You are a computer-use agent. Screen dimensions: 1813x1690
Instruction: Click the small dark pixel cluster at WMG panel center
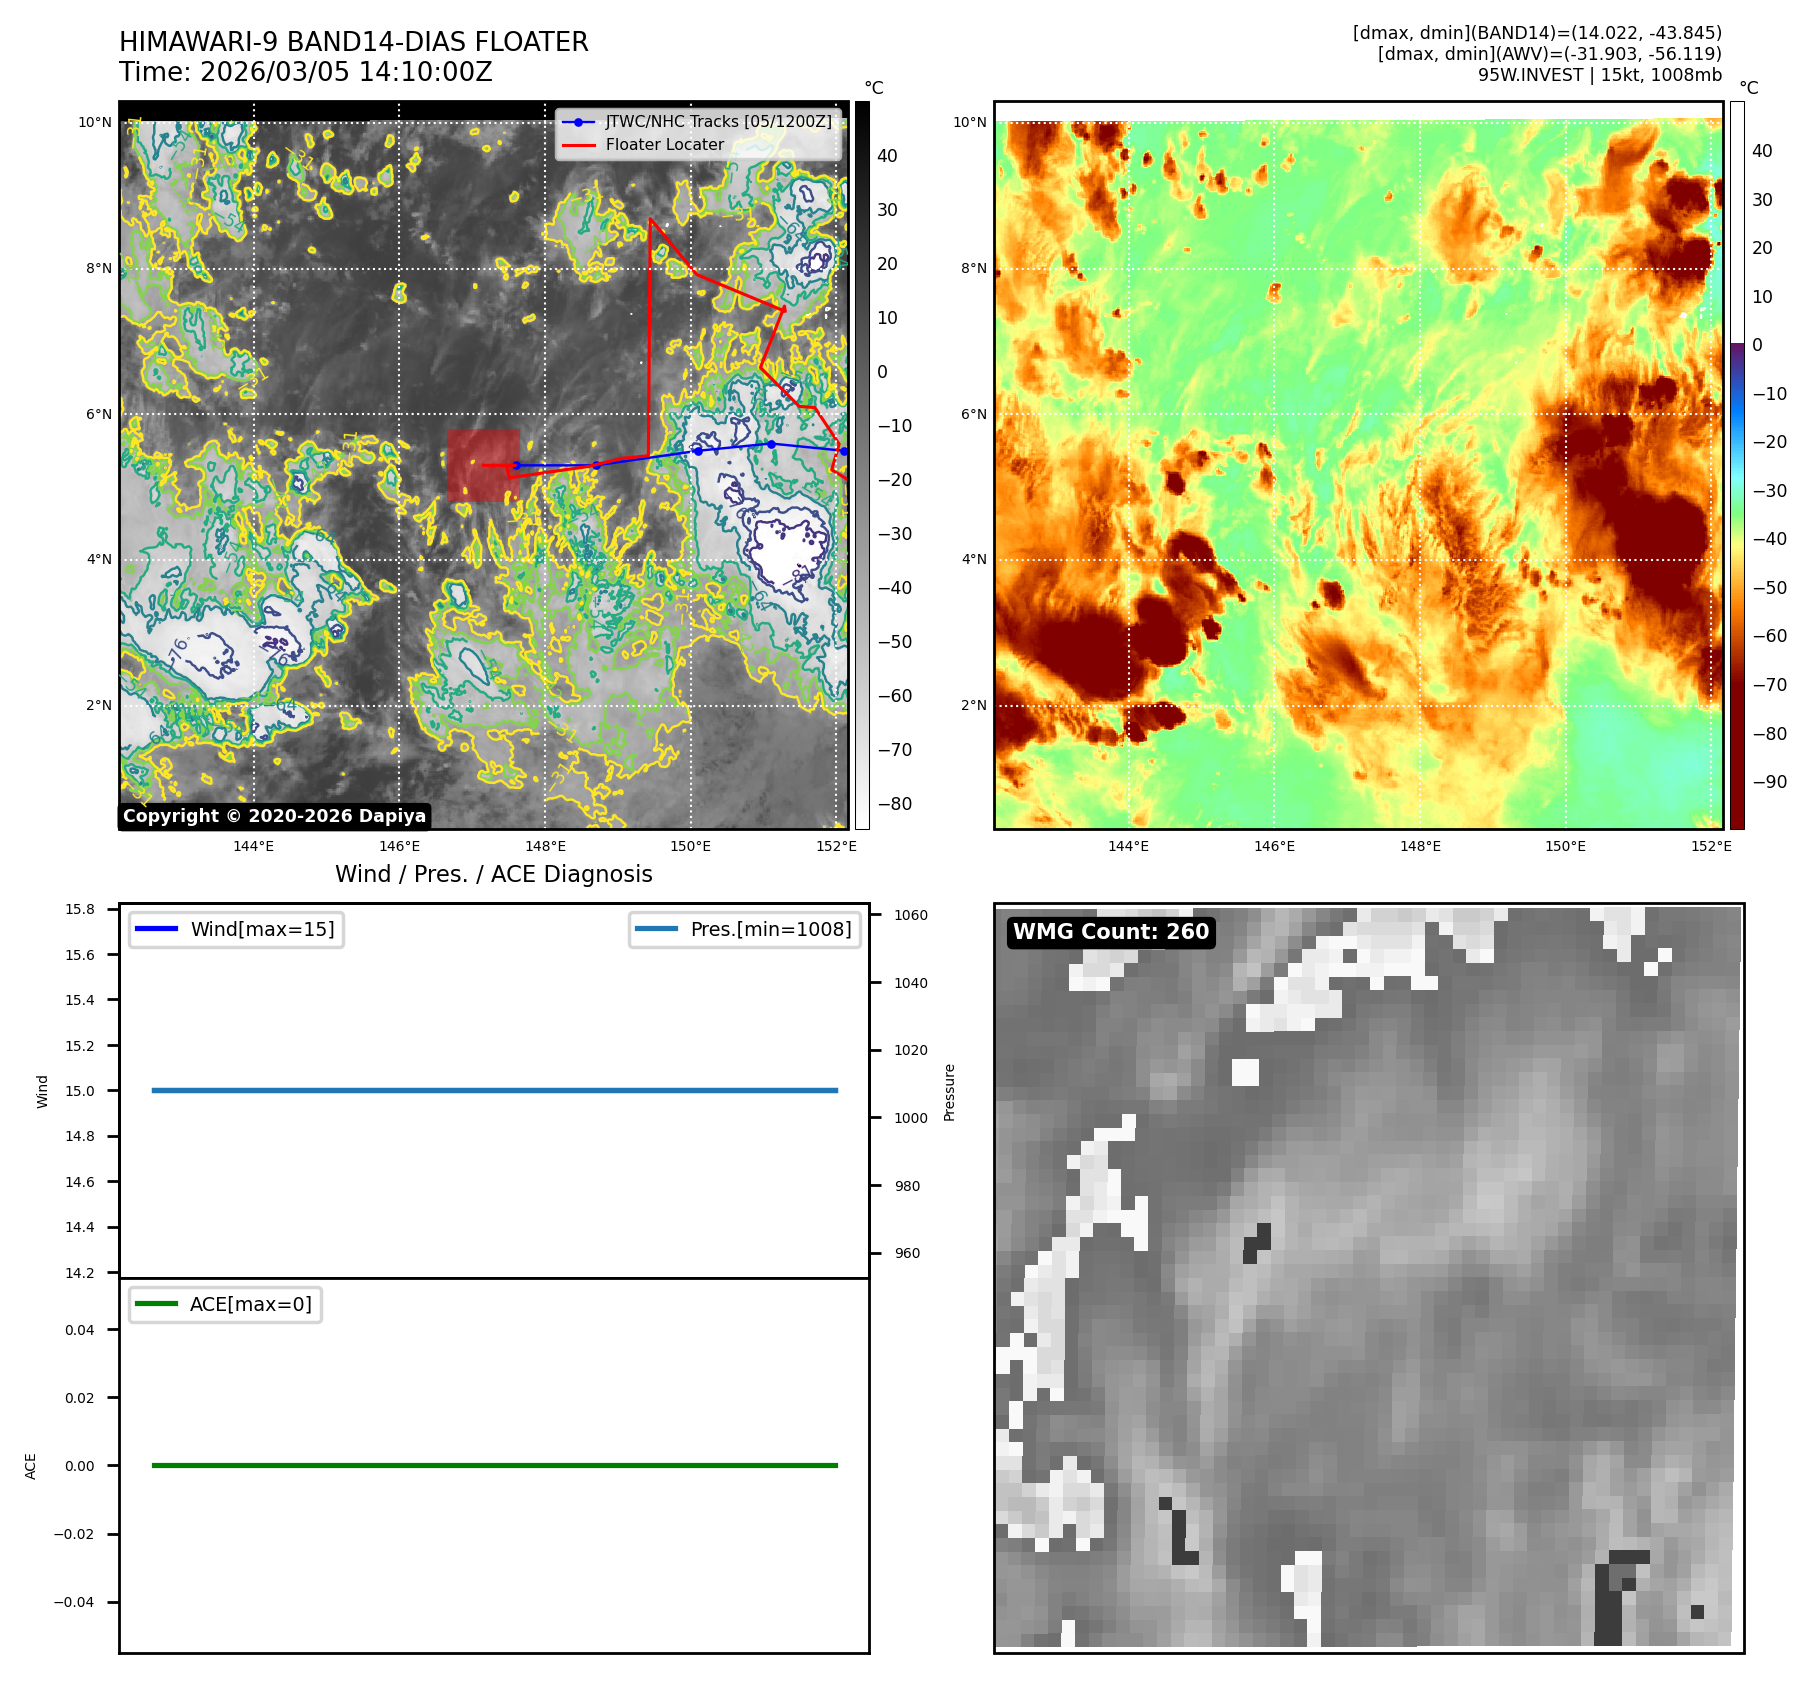1257,1243
